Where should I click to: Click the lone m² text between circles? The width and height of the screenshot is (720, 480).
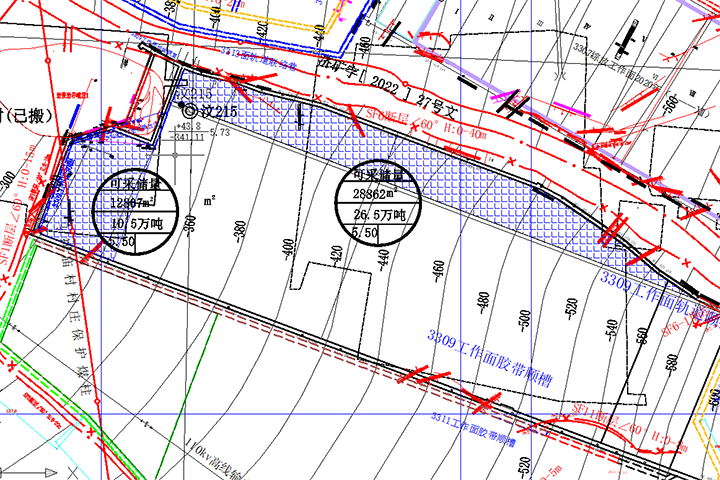click(210, 201)
